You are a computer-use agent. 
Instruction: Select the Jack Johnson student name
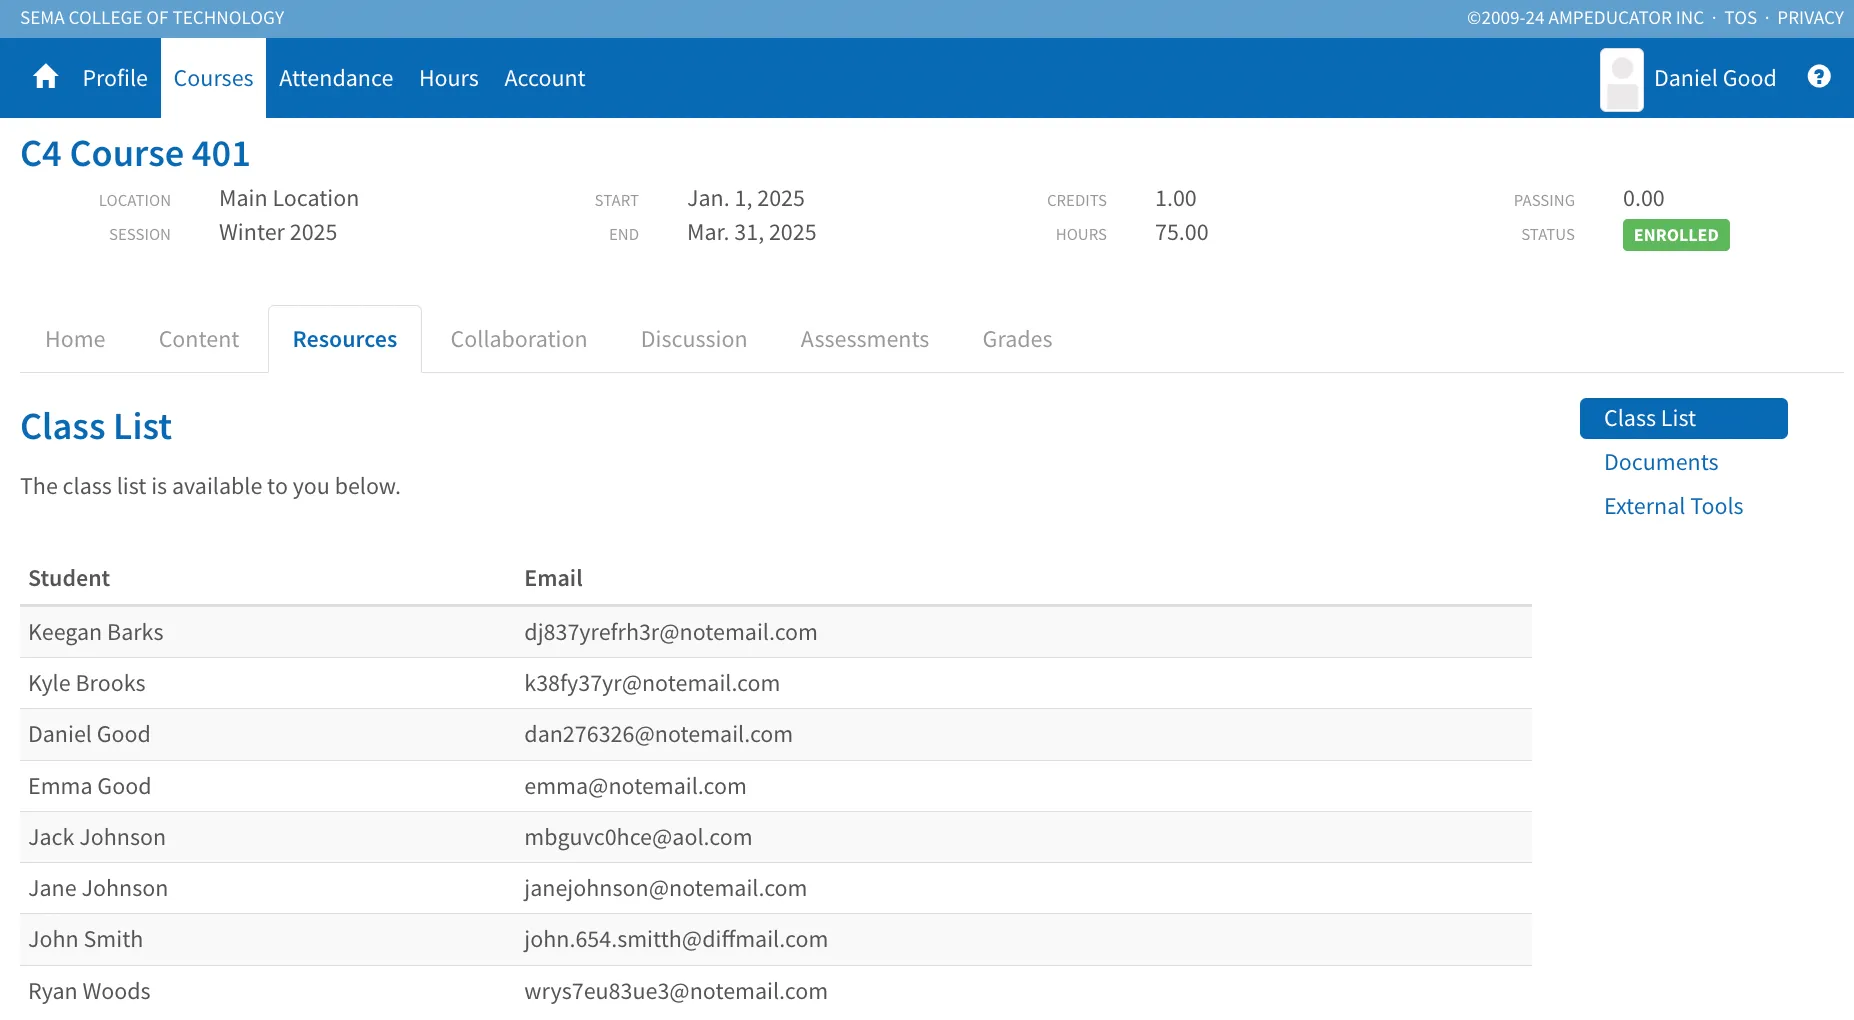(x=97, y=837)
